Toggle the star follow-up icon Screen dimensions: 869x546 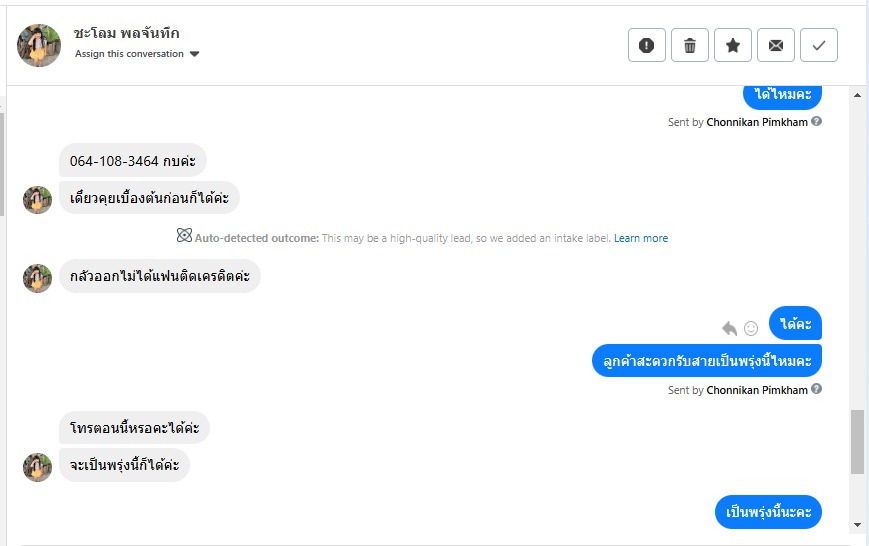point(733,45)
